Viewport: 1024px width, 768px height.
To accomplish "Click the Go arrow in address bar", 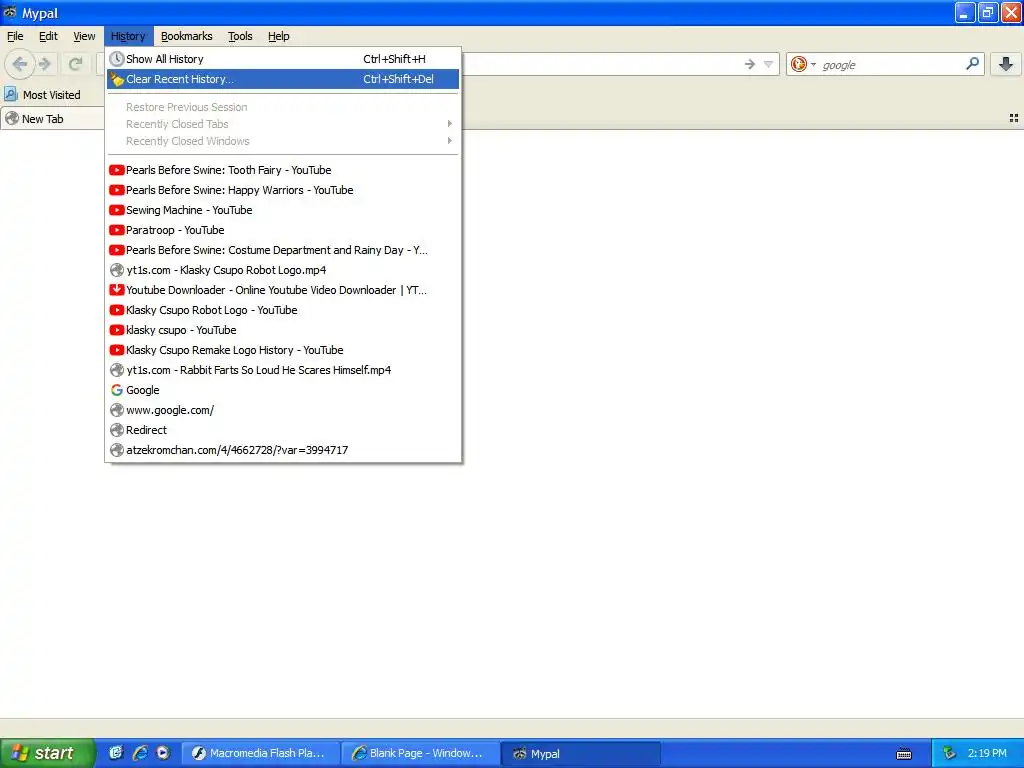I will point(750,64).
